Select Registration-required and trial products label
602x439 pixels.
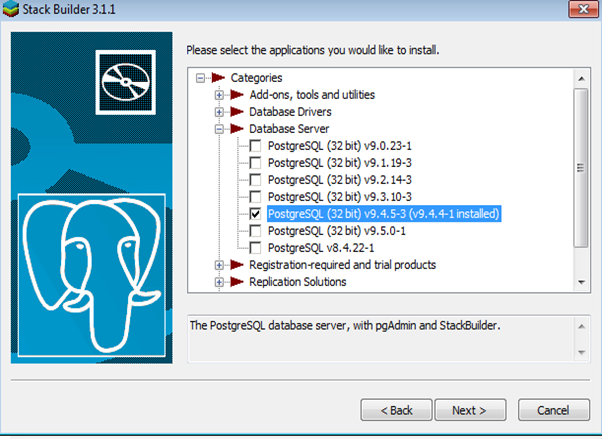pos(342,265)
